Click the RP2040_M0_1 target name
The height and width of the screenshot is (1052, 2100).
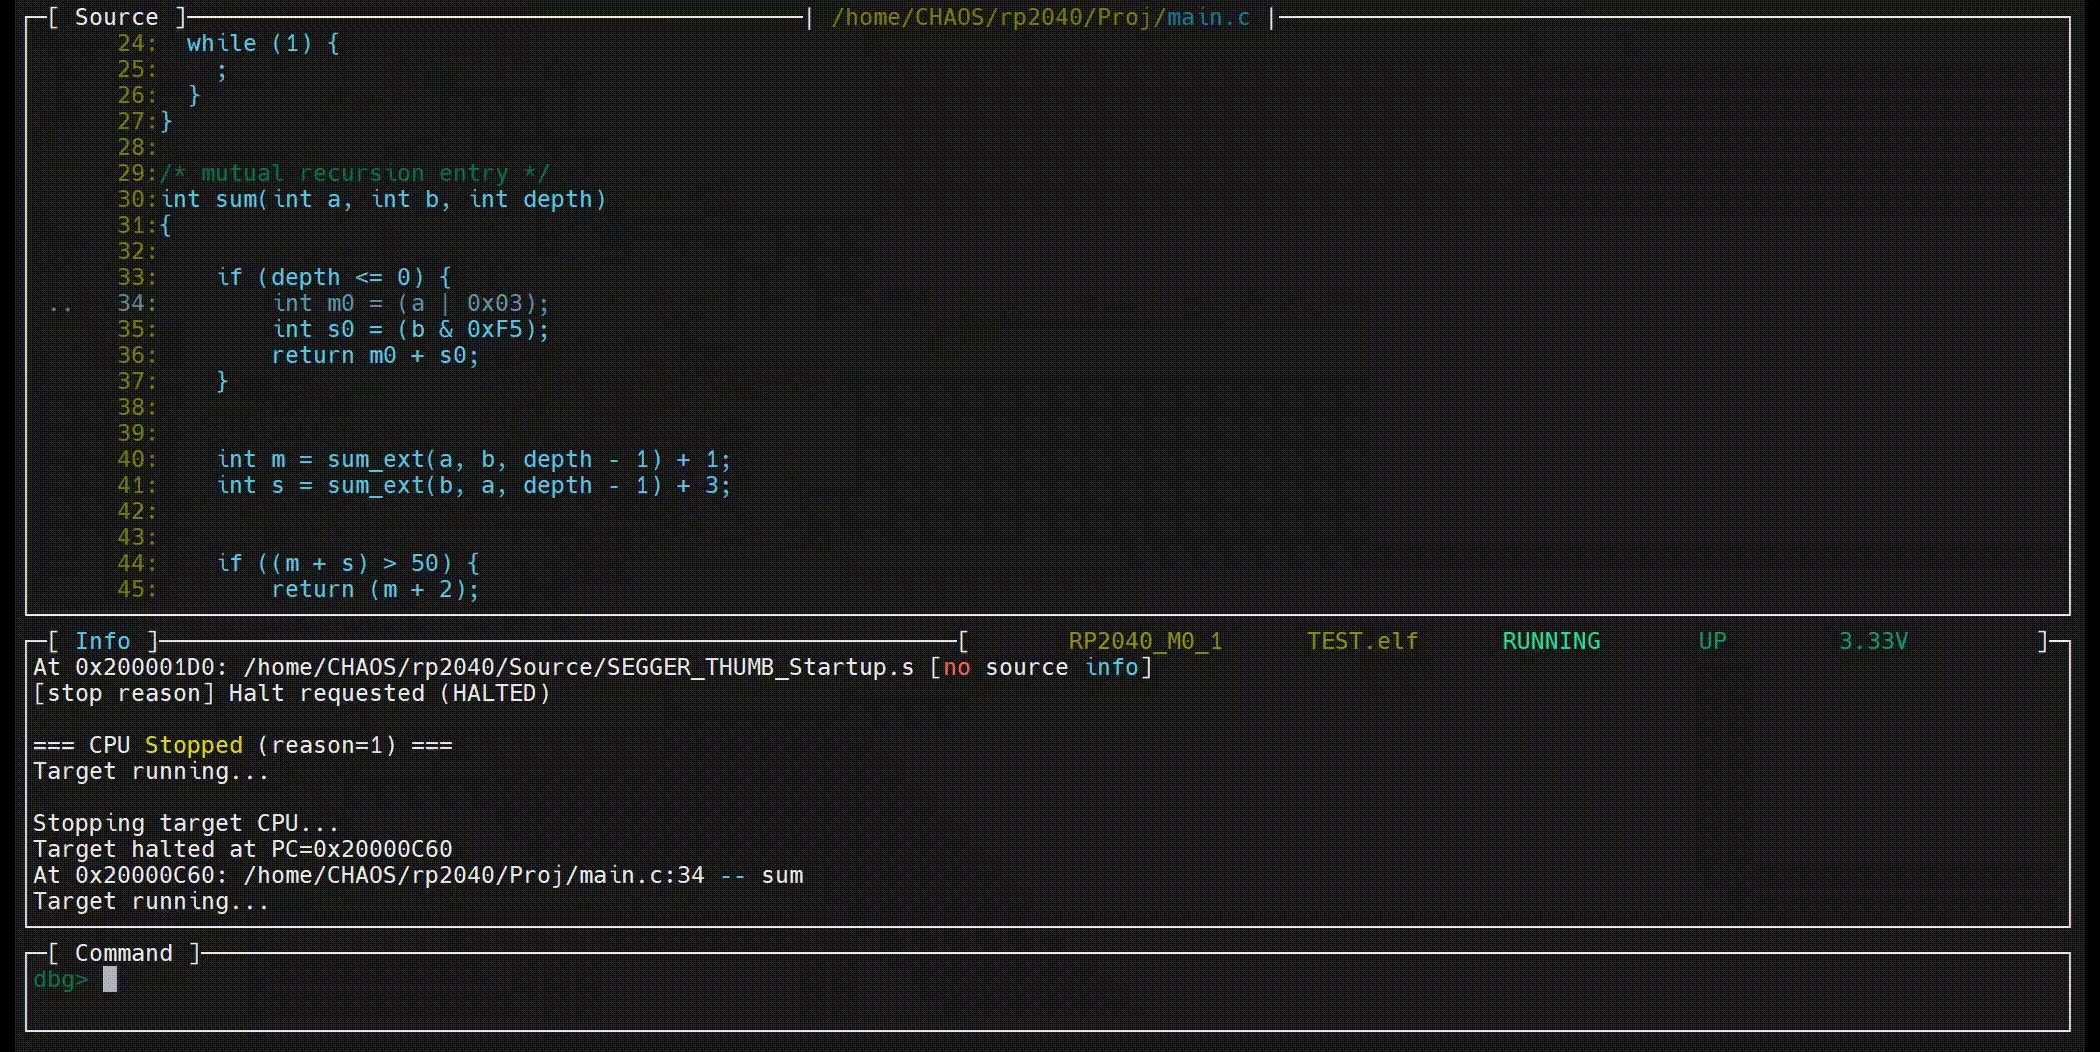coord(1145,641)
